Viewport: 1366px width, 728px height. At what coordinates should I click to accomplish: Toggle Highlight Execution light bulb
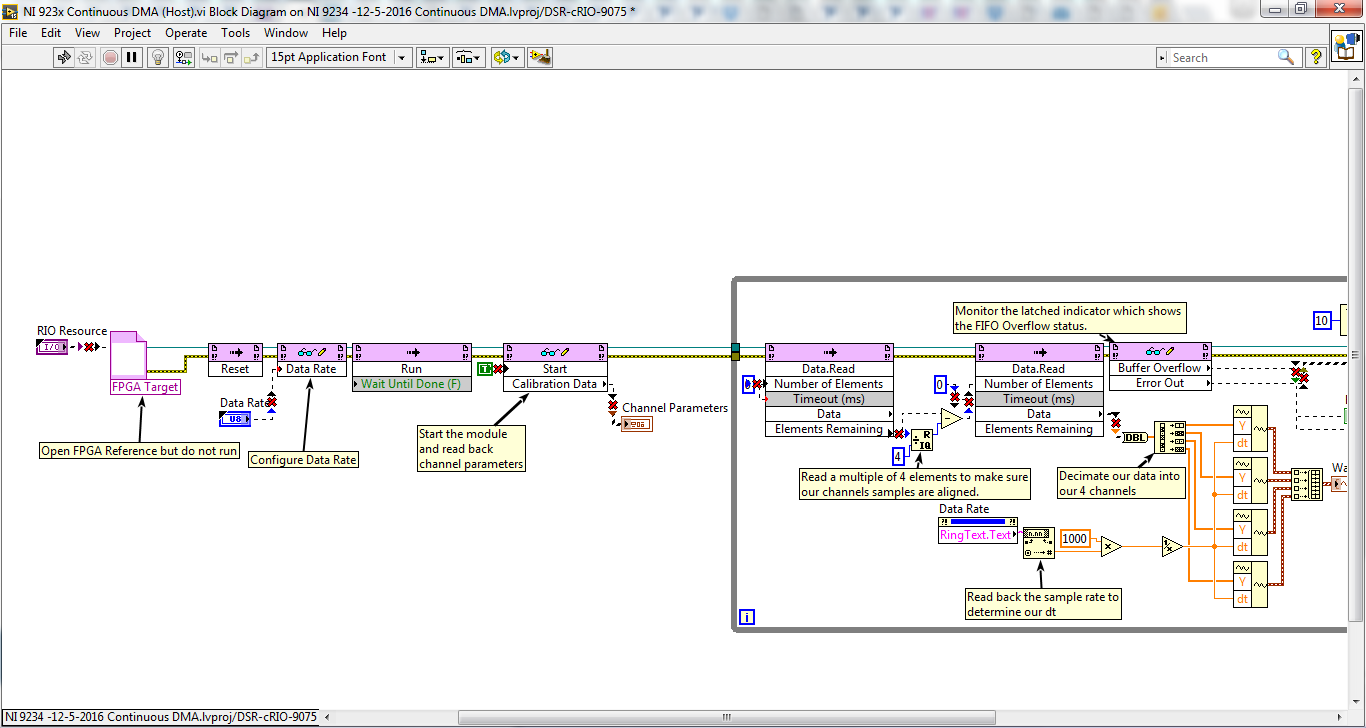(x=157, y=58)
